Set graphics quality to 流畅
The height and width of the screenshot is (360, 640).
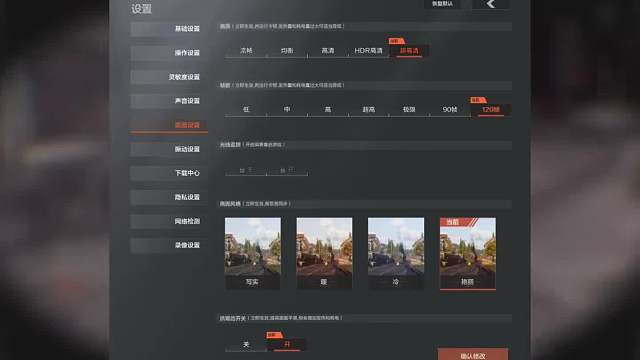(x=246, y=51)
